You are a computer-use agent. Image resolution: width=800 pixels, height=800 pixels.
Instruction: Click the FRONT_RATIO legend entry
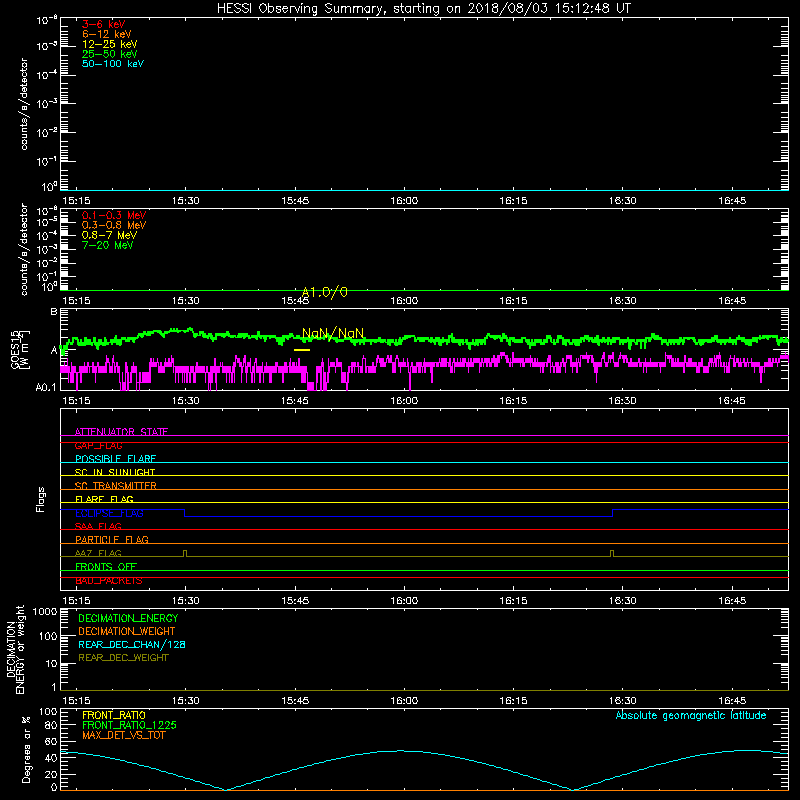pos(114,715)
